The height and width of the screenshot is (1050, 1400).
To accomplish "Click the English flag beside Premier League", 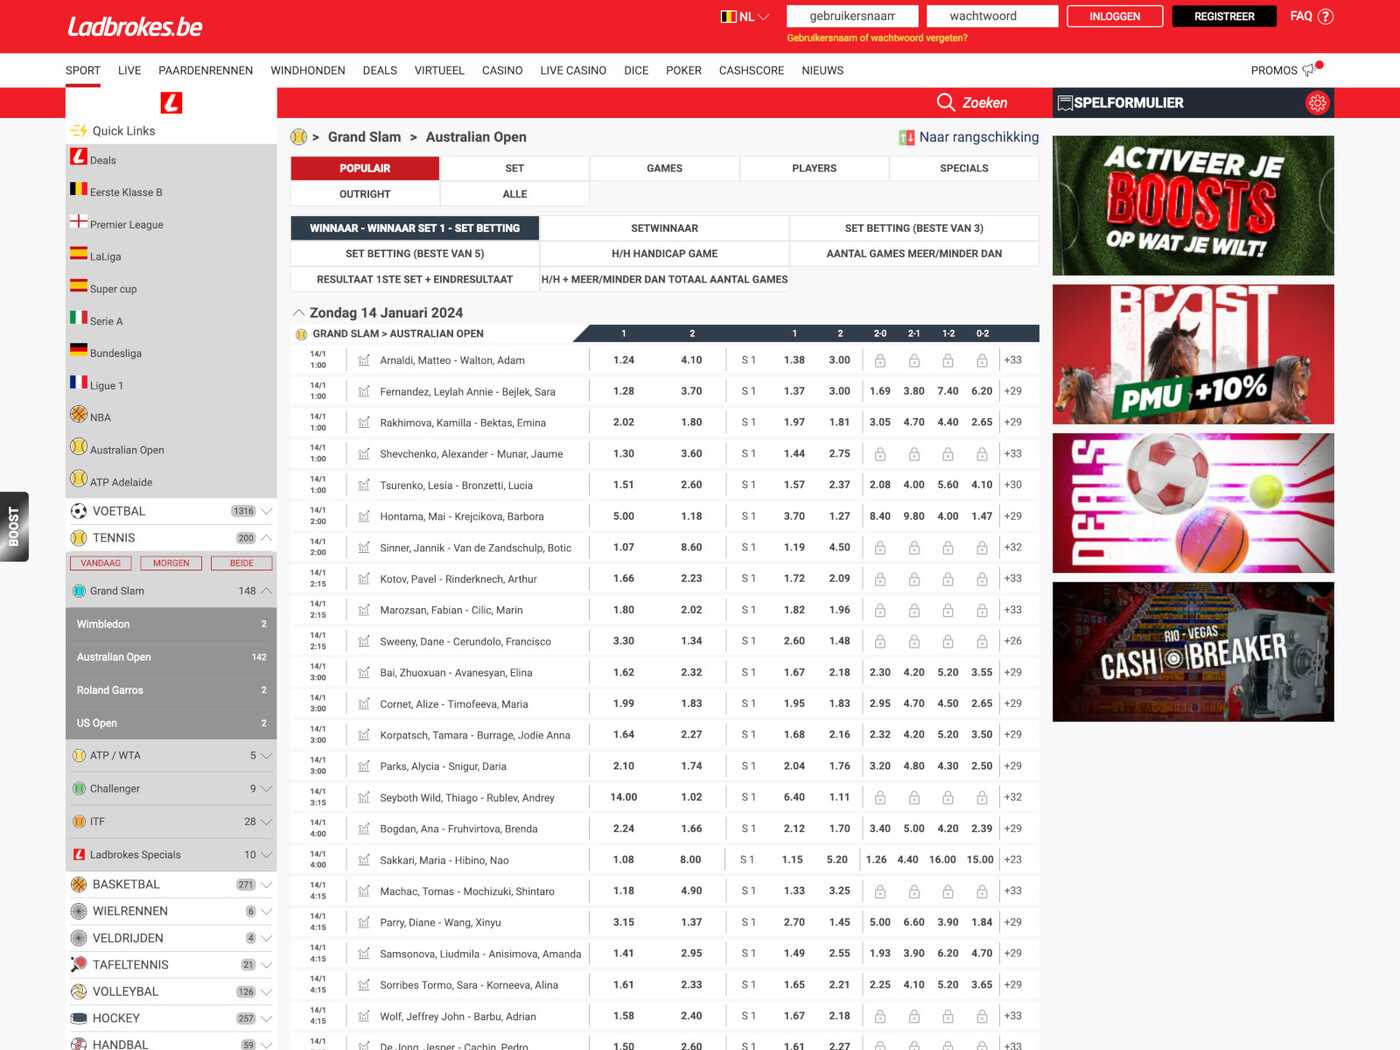I will 78,221.
